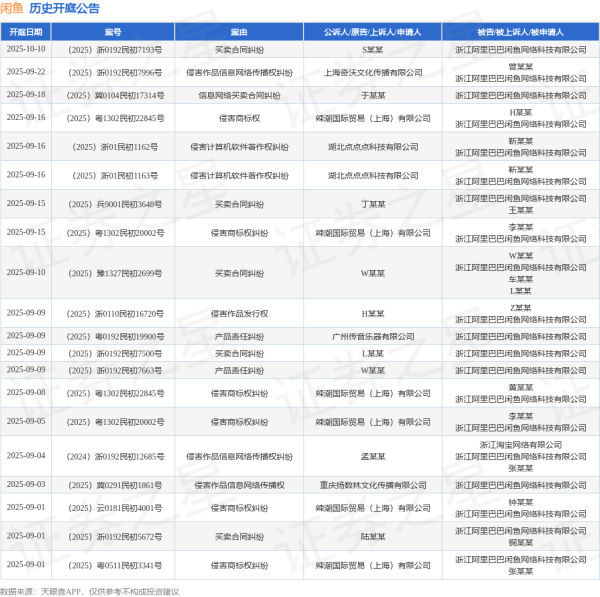Click defendant 黄某某
The image size is (600, 597).
point(520,387)
